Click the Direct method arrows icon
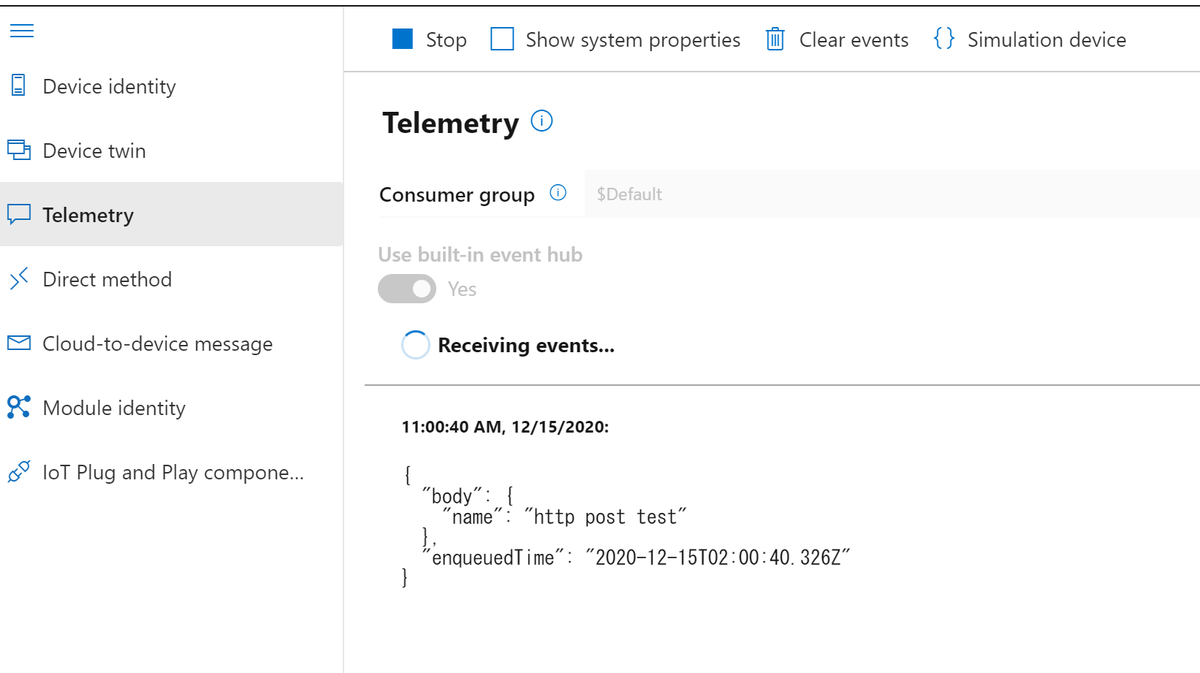This screenshot has height=673, width=1200. tap(19, 279)
